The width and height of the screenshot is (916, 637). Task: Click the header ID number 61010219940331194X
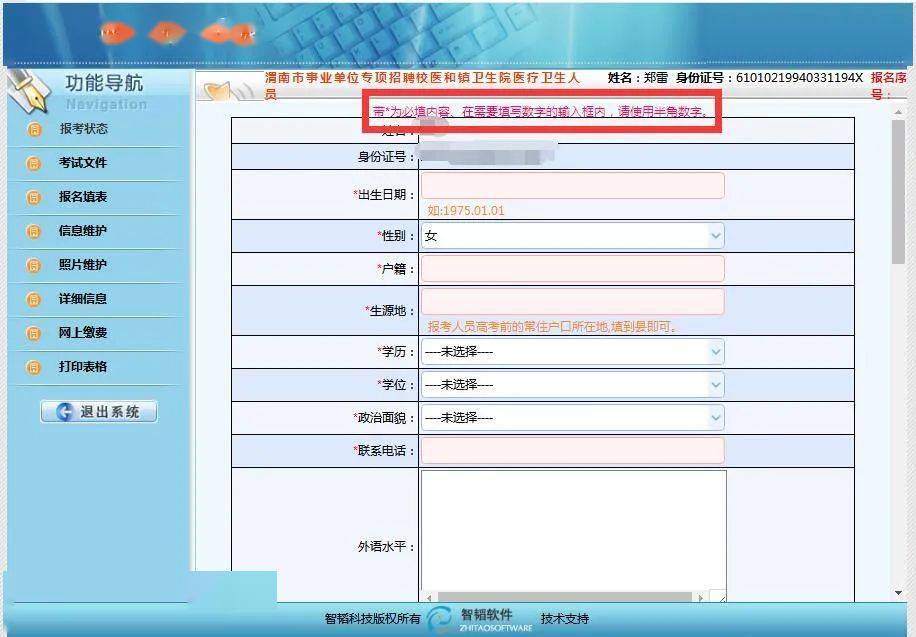pos(799,77)
